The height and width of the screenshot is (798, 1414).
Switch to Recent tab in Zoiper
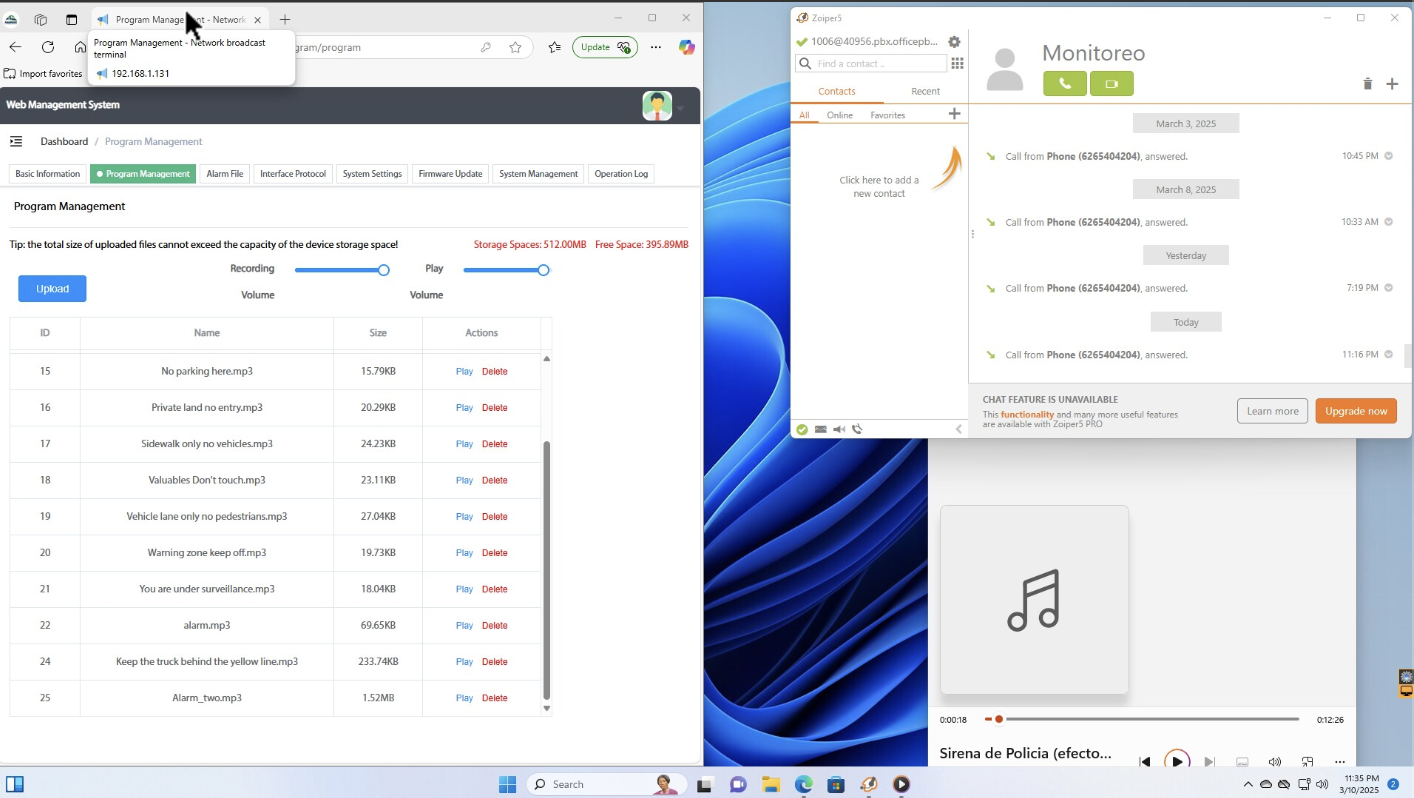925,91
